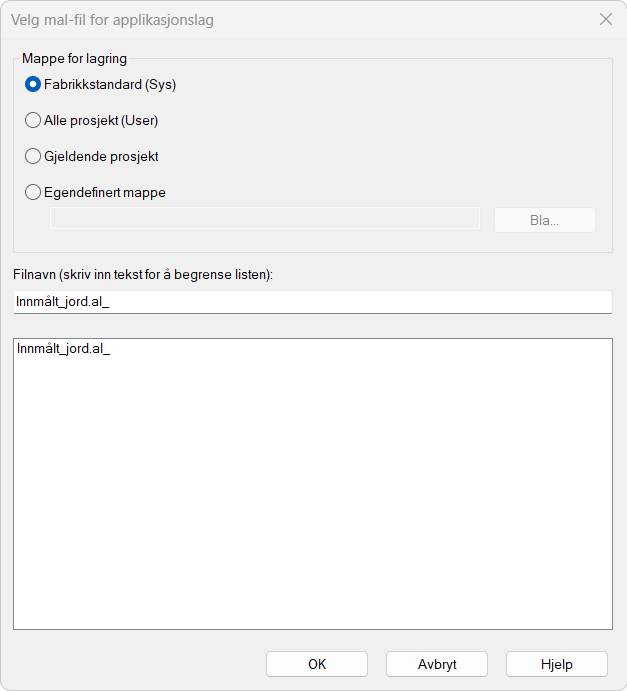This screenshot has height=691, width=627.
Task: Click the 'Gjeldende prosjekt' label text
Action: (101, 157)
